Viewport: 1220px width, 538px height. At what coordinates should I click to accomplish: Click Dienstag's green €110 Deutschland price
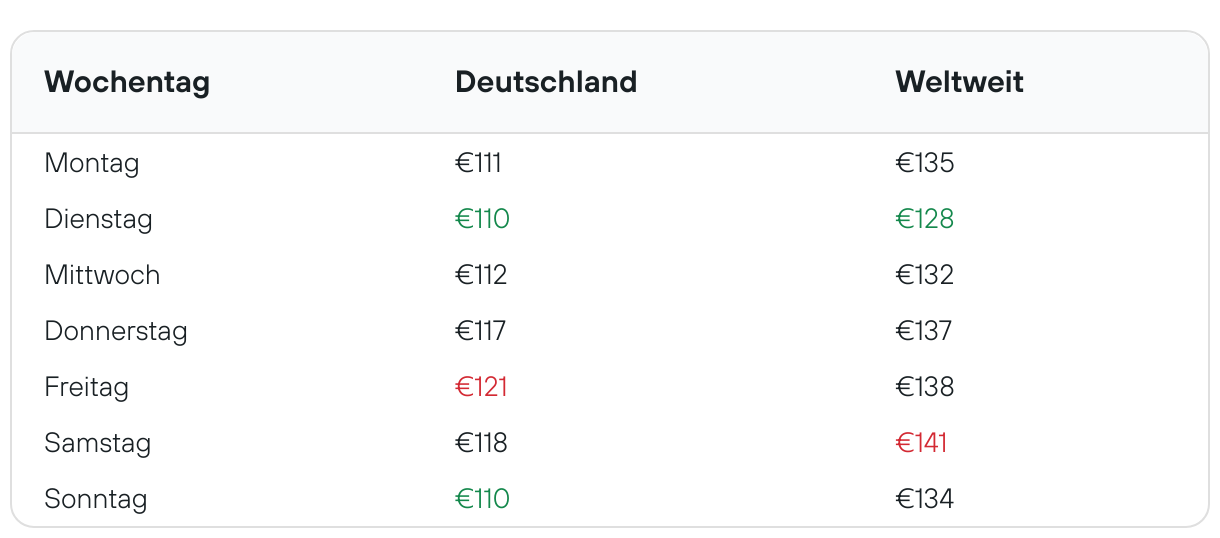tap(483, 219)
